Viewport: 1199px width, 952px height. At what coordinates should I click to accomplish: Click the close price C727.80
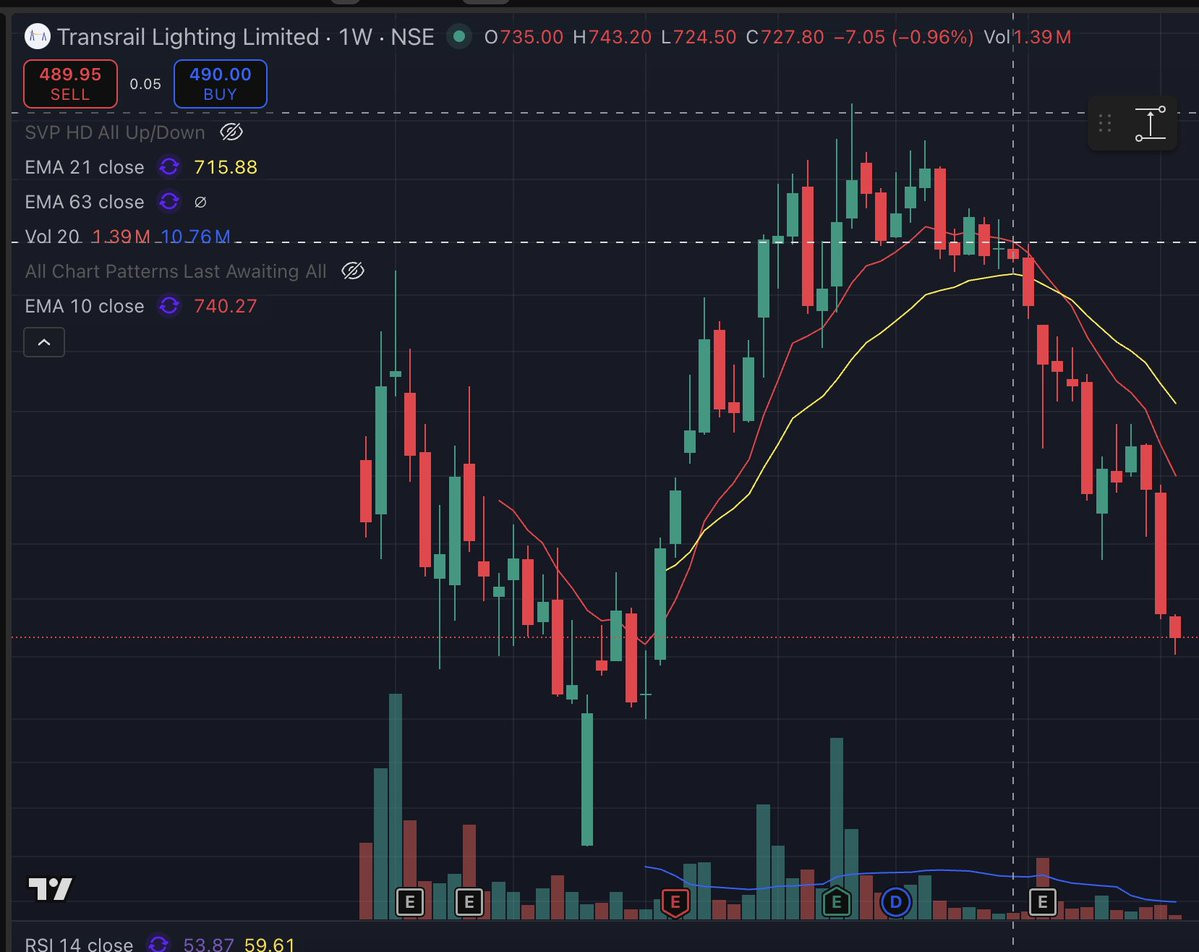785,37
